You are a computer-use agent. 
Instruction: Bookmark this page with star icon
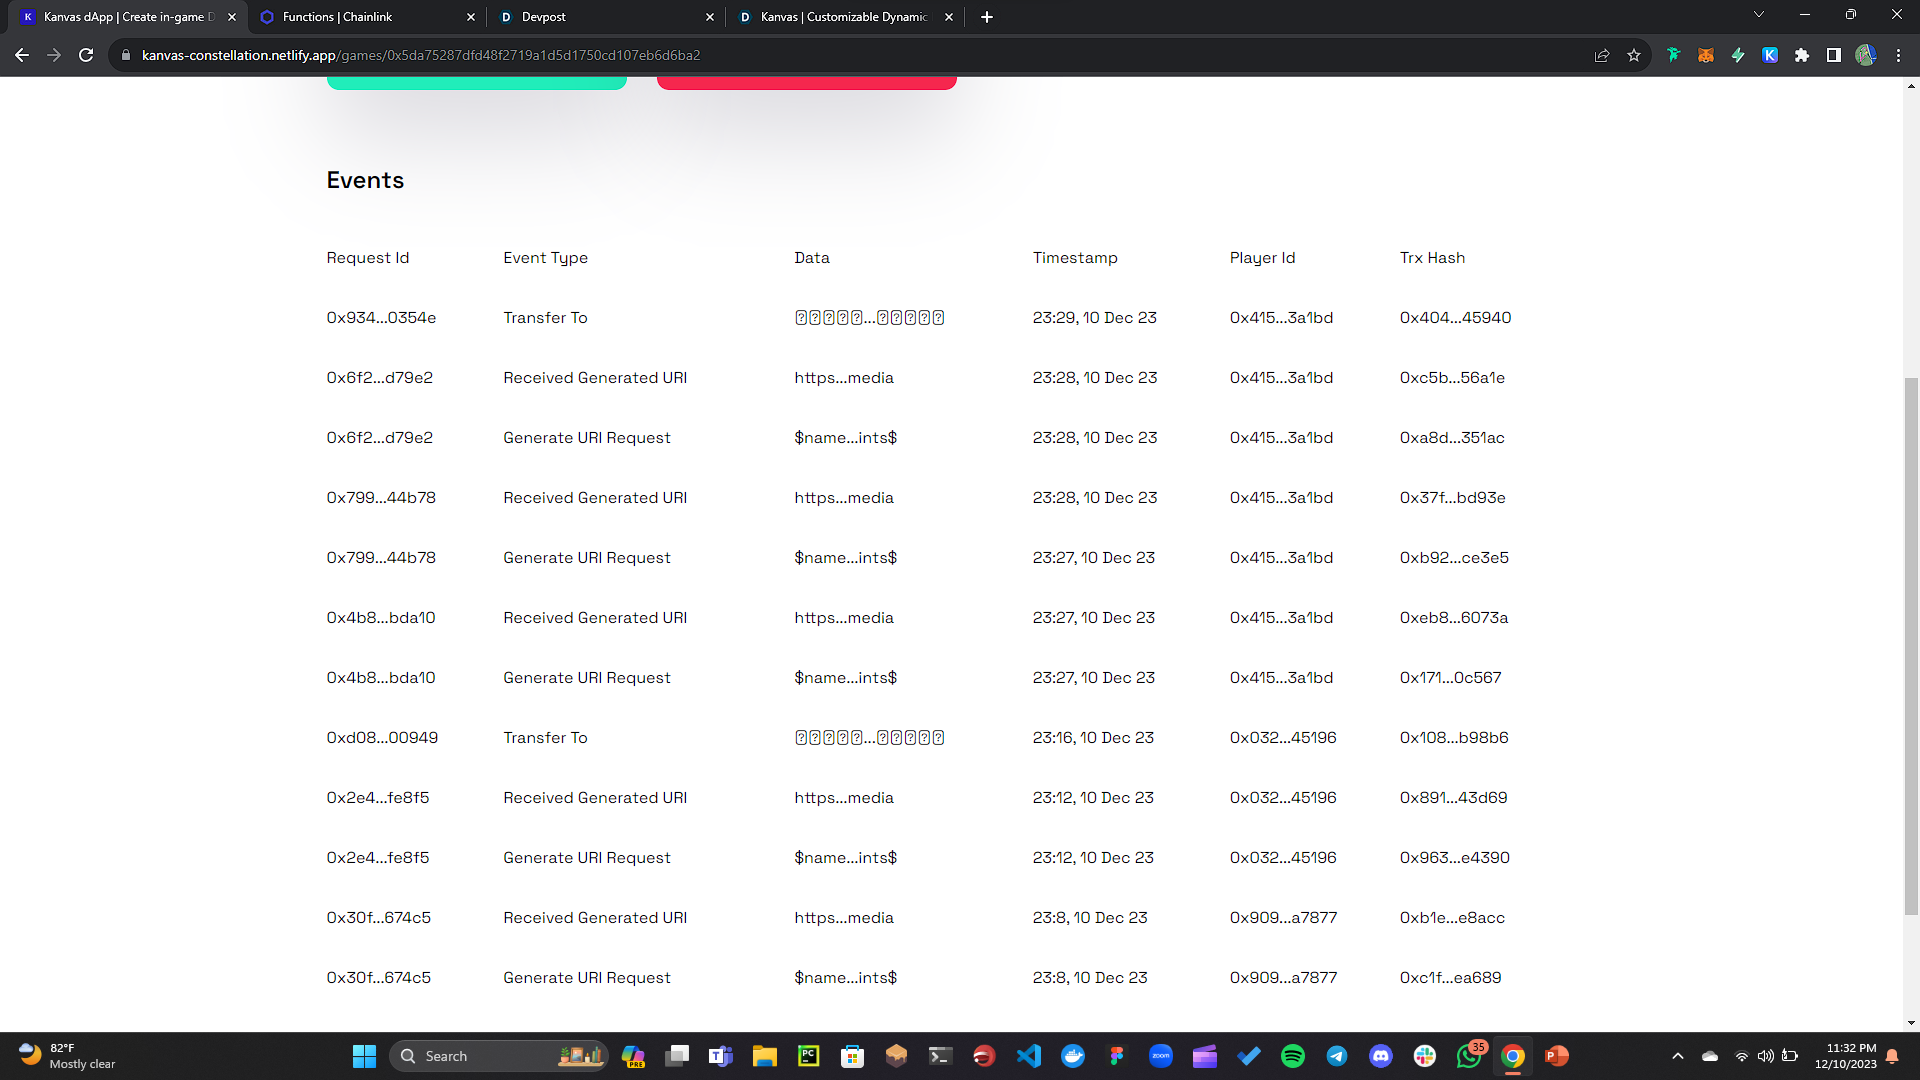1634,55
